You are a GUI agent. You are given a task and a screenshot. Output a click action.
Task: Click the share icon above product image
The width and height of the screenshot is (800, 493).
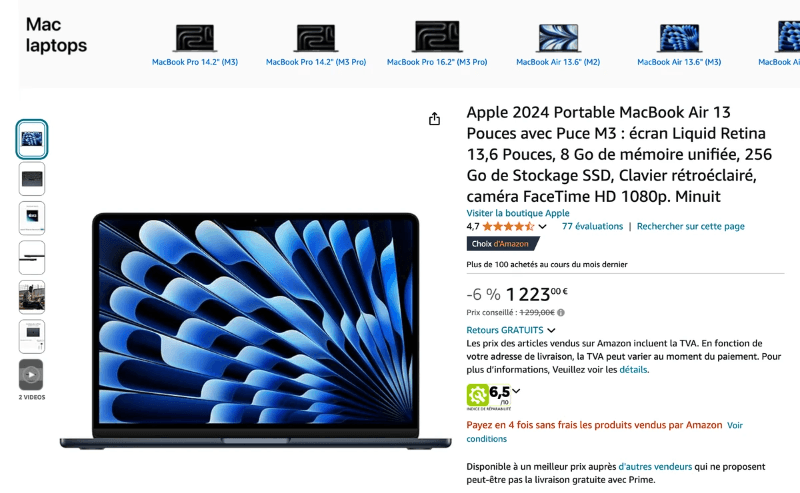(434, 119)
